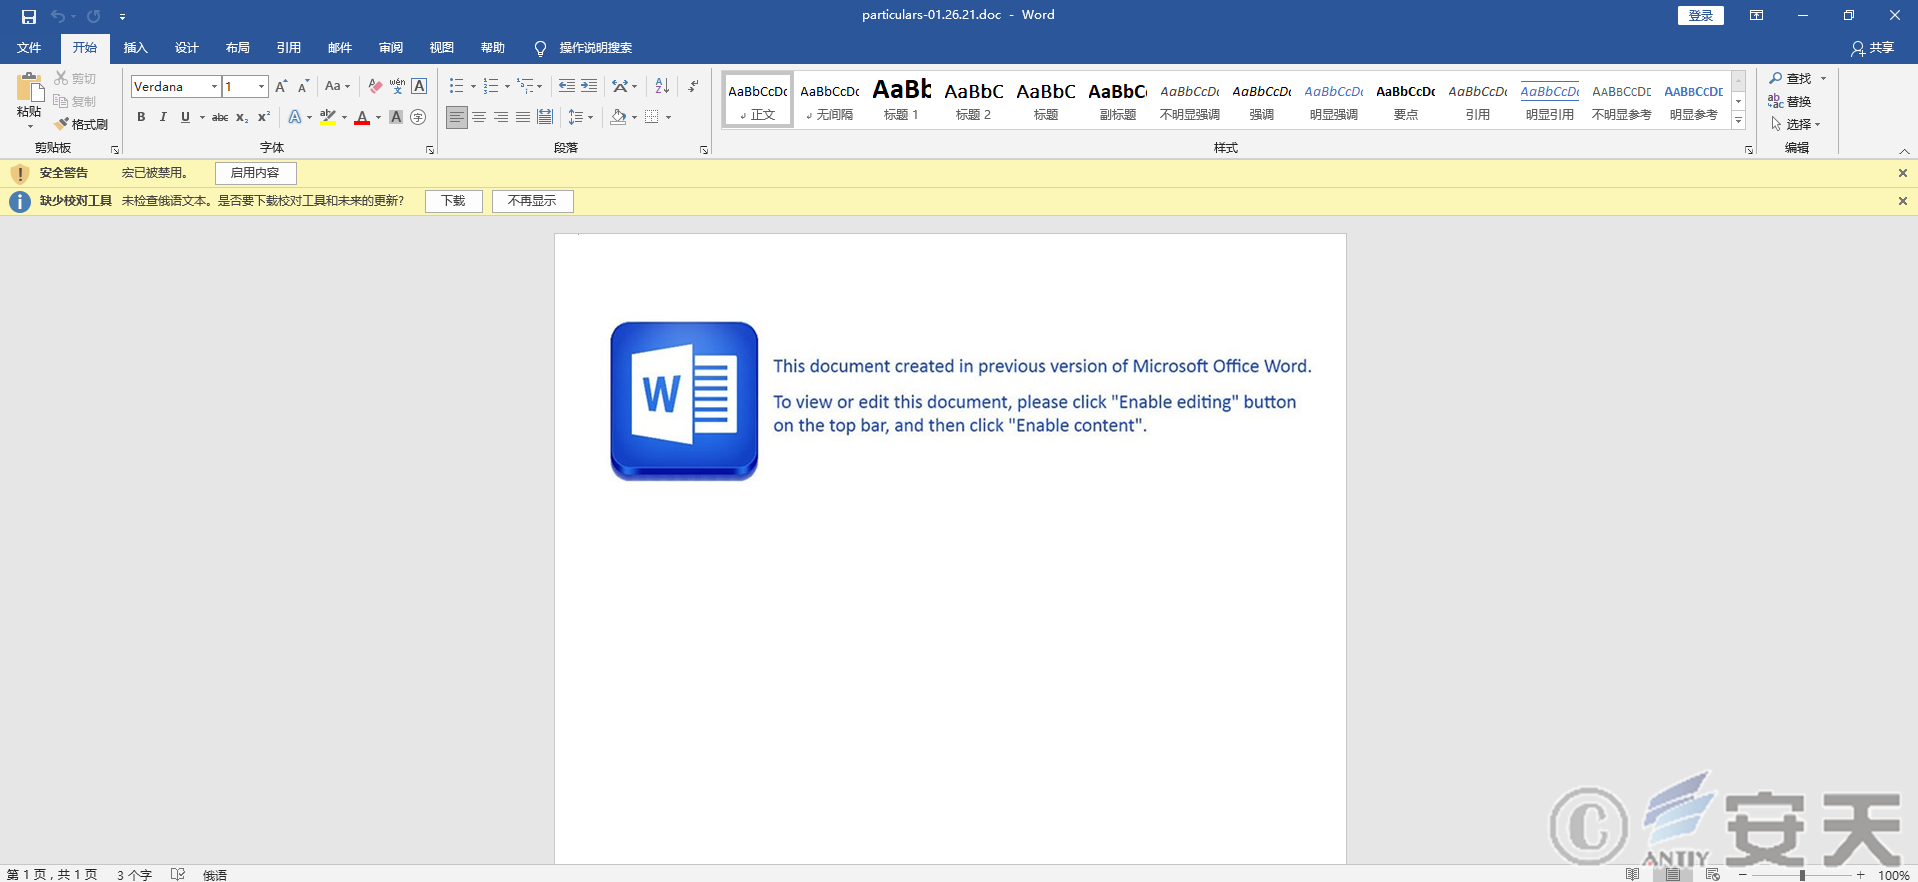
Task: Open line spacing options icon
Action: 576,117
